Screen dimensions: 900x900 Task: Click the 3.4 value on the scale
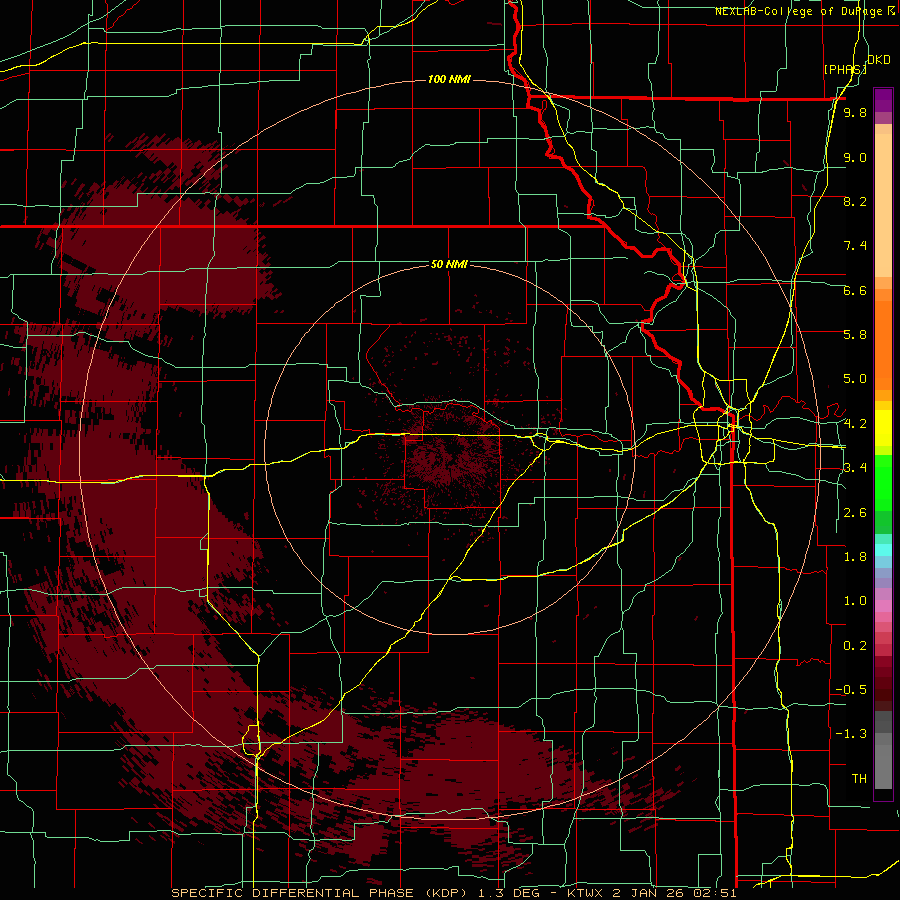tap(855, 468)
